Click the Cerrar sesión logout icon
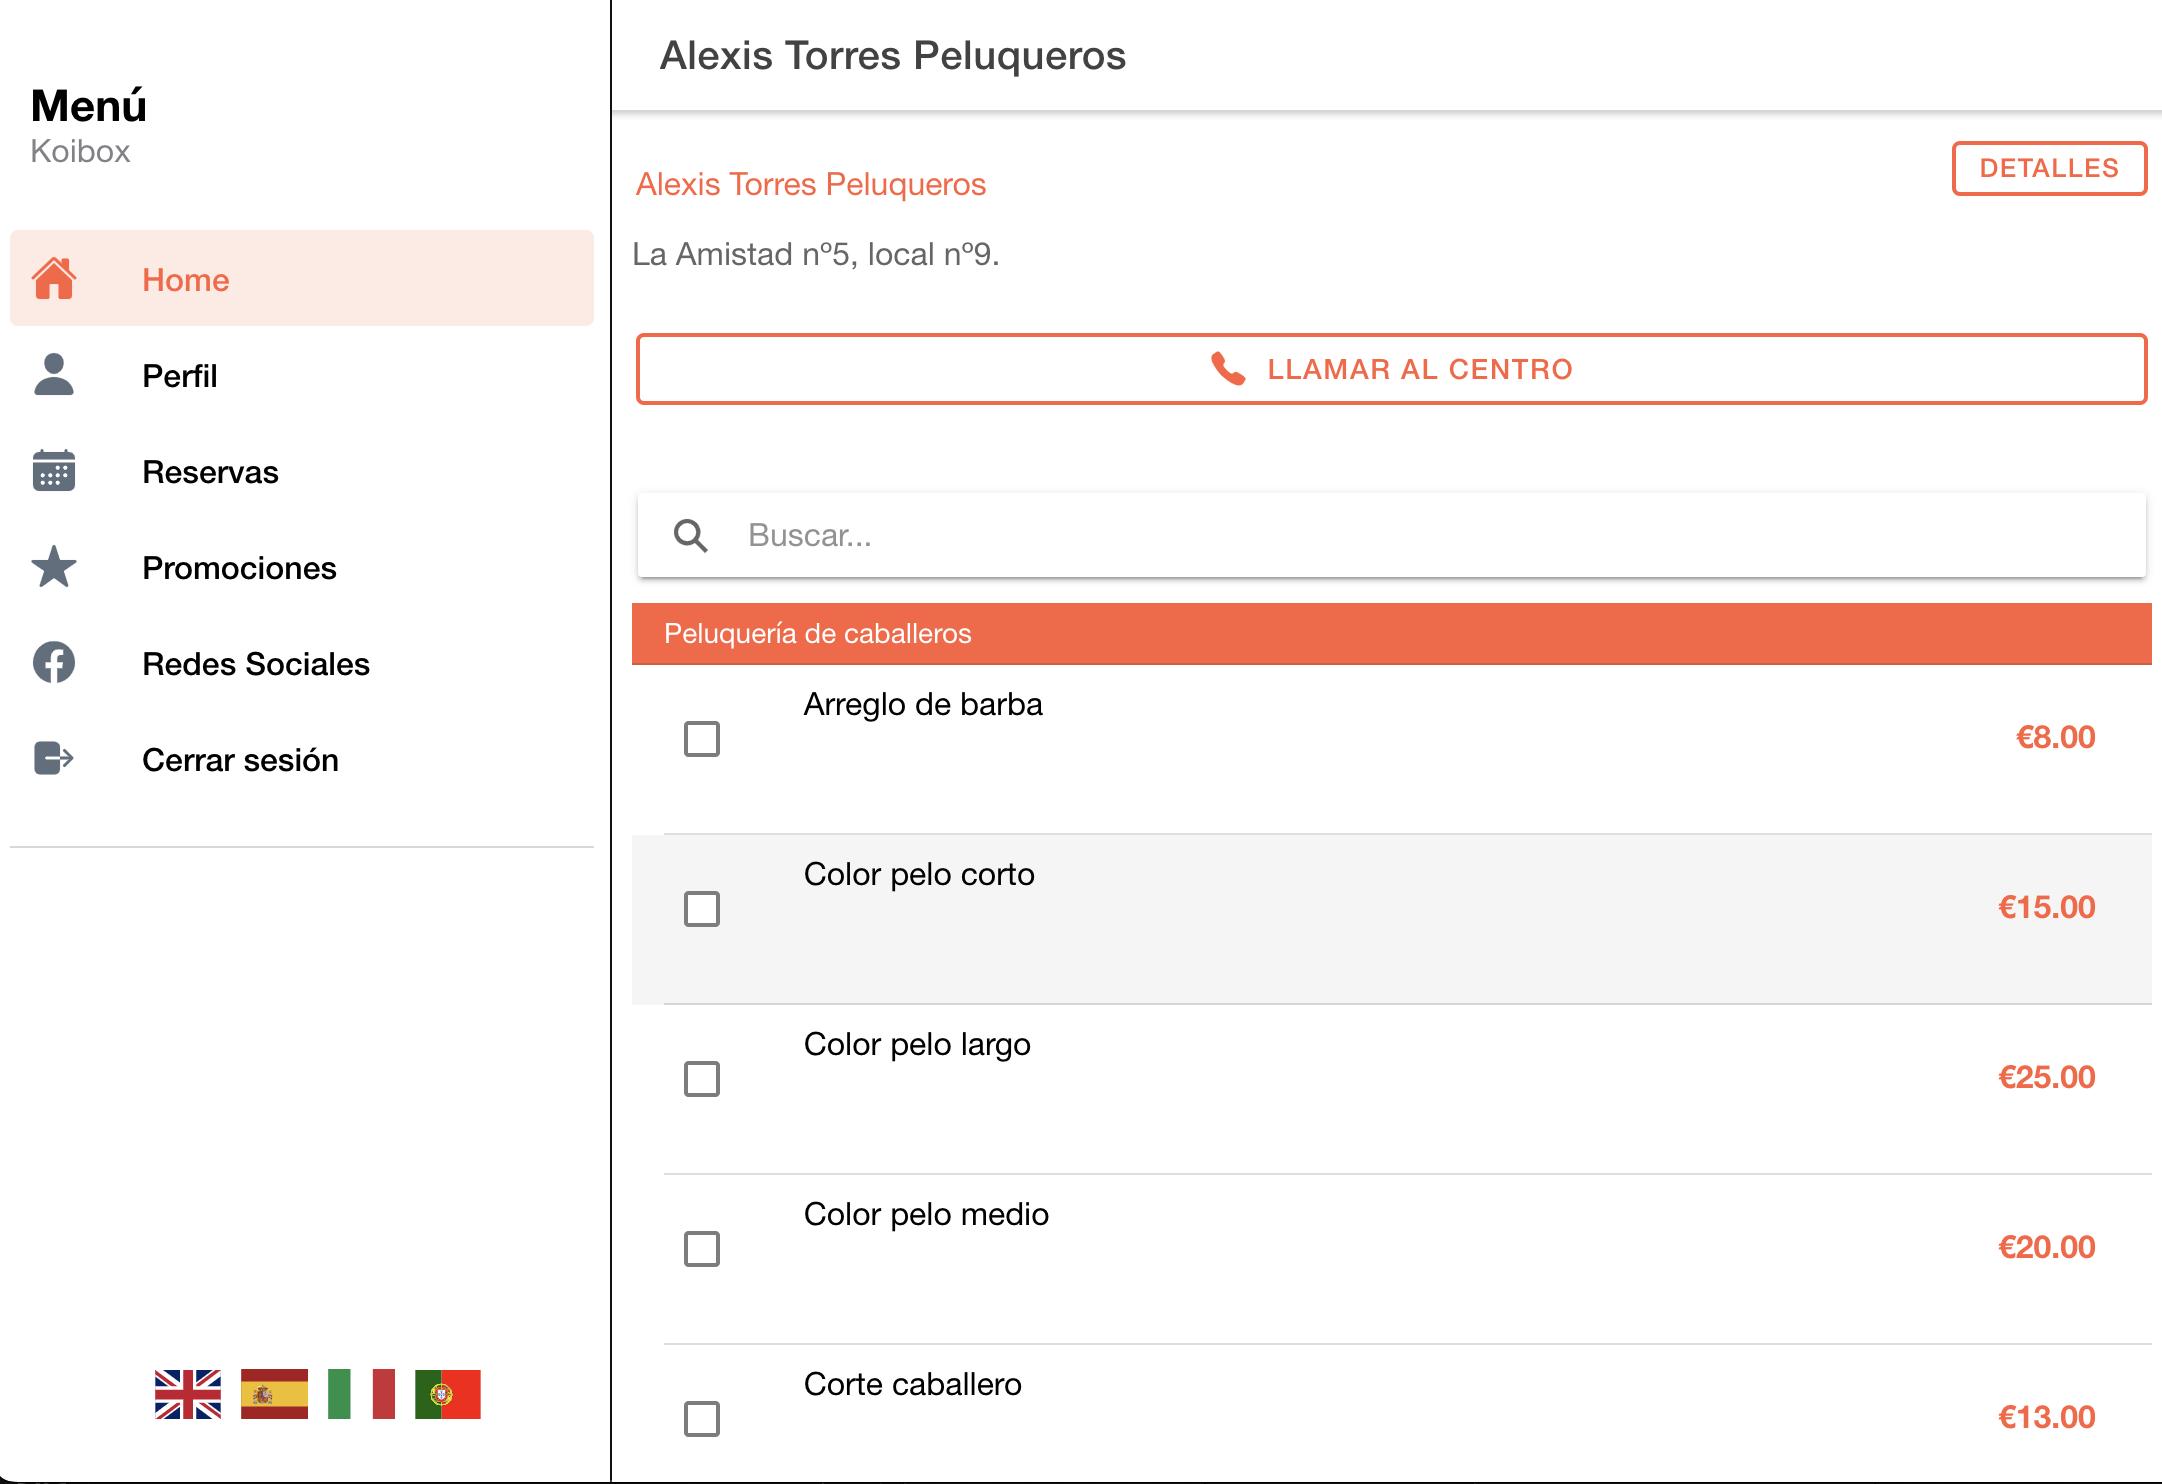 click(54, 759)
